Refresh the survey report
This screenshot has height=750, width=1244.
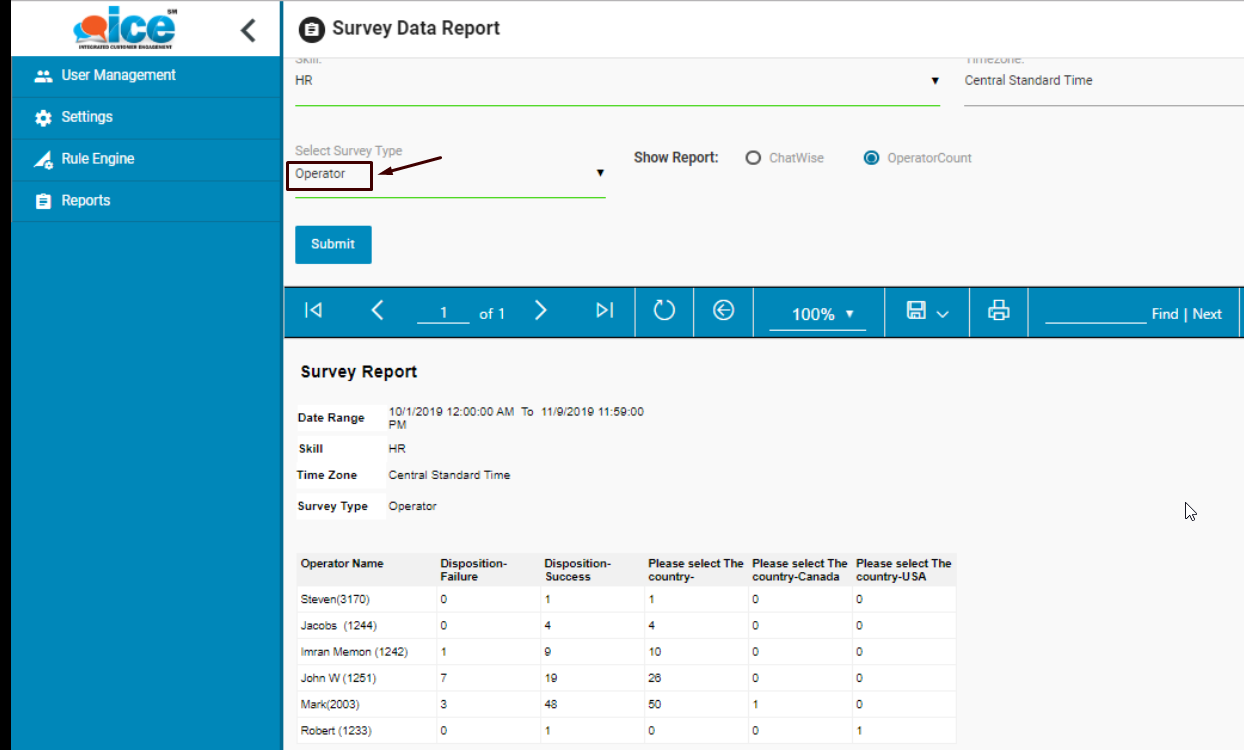665,311
